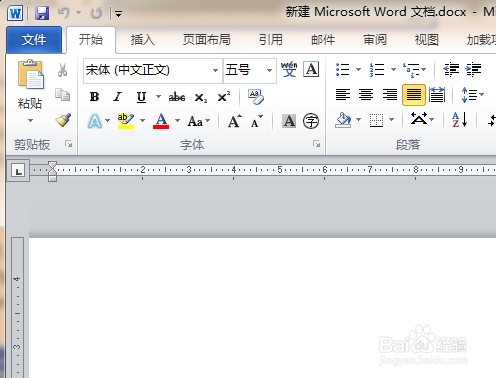
Task: Apply paragraph shading paint bucket
Action: 343,120
